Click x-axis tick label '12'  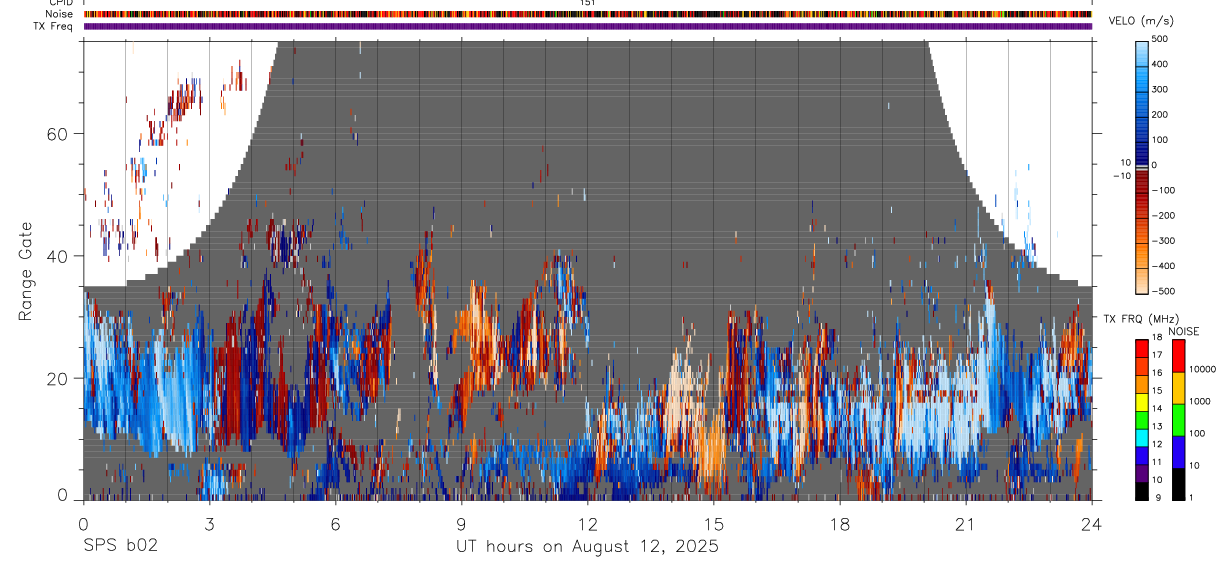click(587, 523)
